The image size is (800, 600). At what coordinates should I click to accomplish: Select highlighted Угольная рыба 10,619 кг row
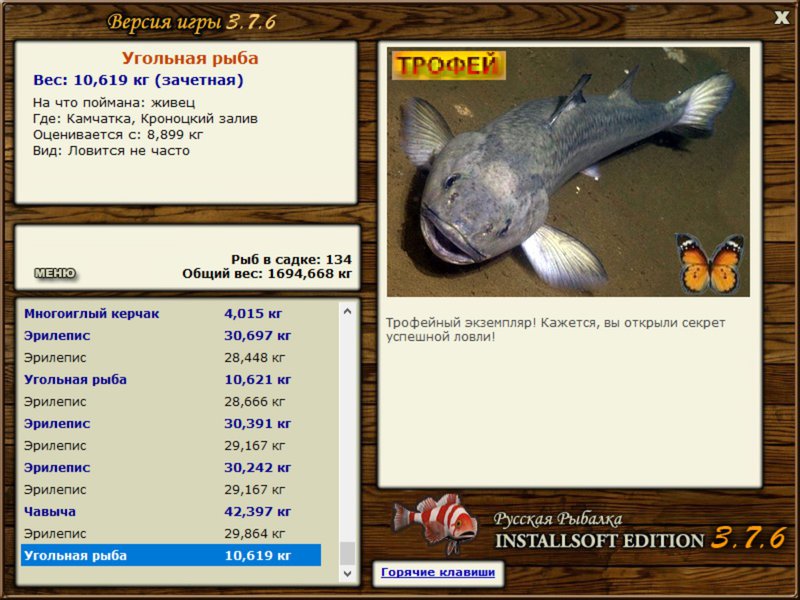click(x=171, y=555)
